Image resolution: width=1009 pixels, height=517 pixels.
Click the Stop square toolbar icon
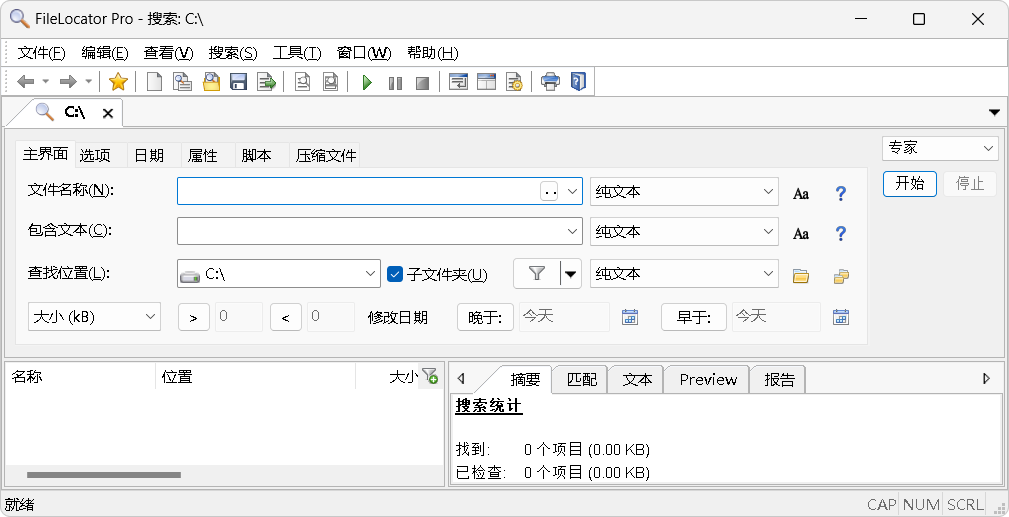pos(422,83)
